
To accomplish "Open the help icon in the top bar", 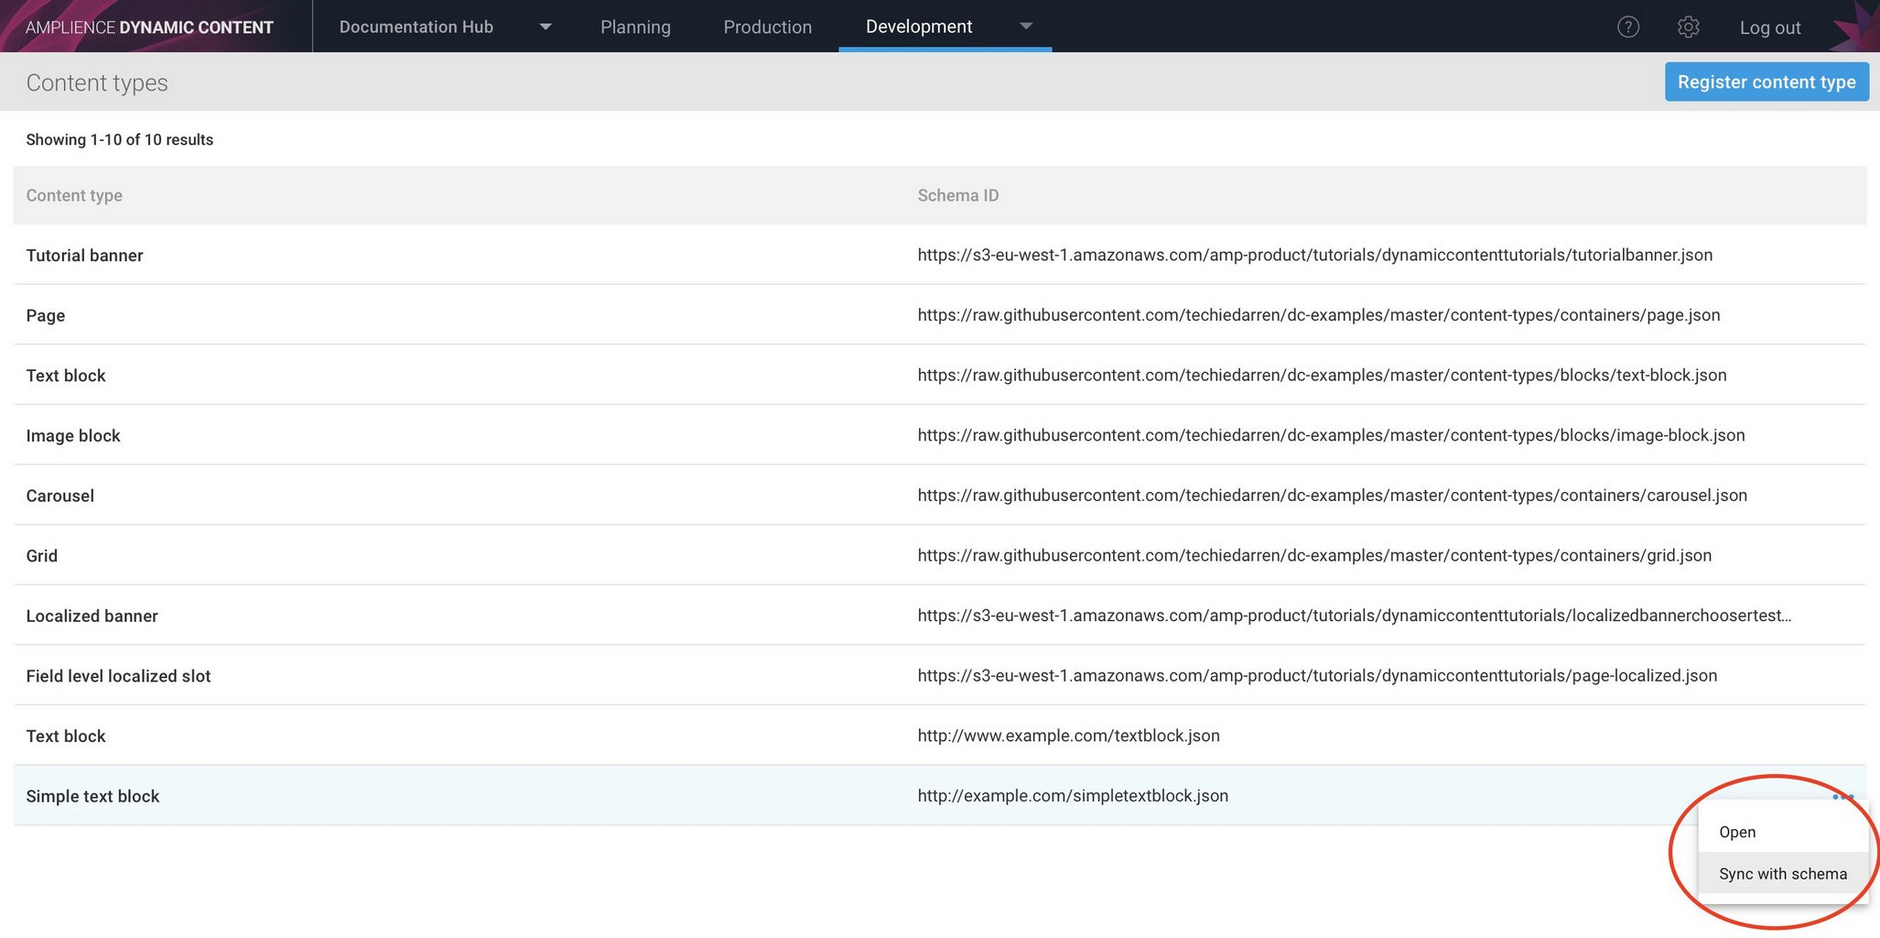I will [1628, 27].
